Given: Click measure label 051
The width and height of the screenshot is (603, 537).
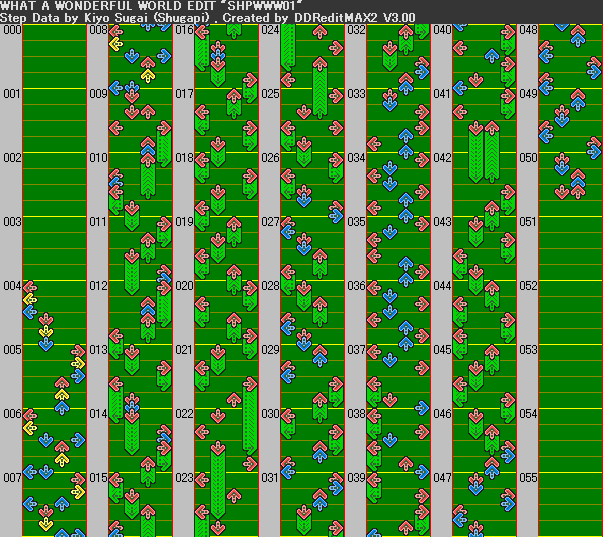Looking at the screenshot, I should click(528, 222).
